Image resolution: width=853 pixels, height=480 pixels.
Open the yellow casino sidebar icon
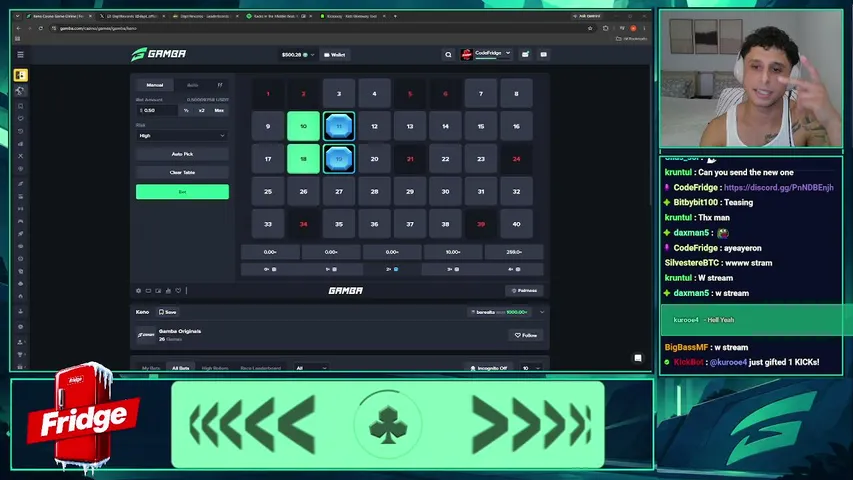21,75
